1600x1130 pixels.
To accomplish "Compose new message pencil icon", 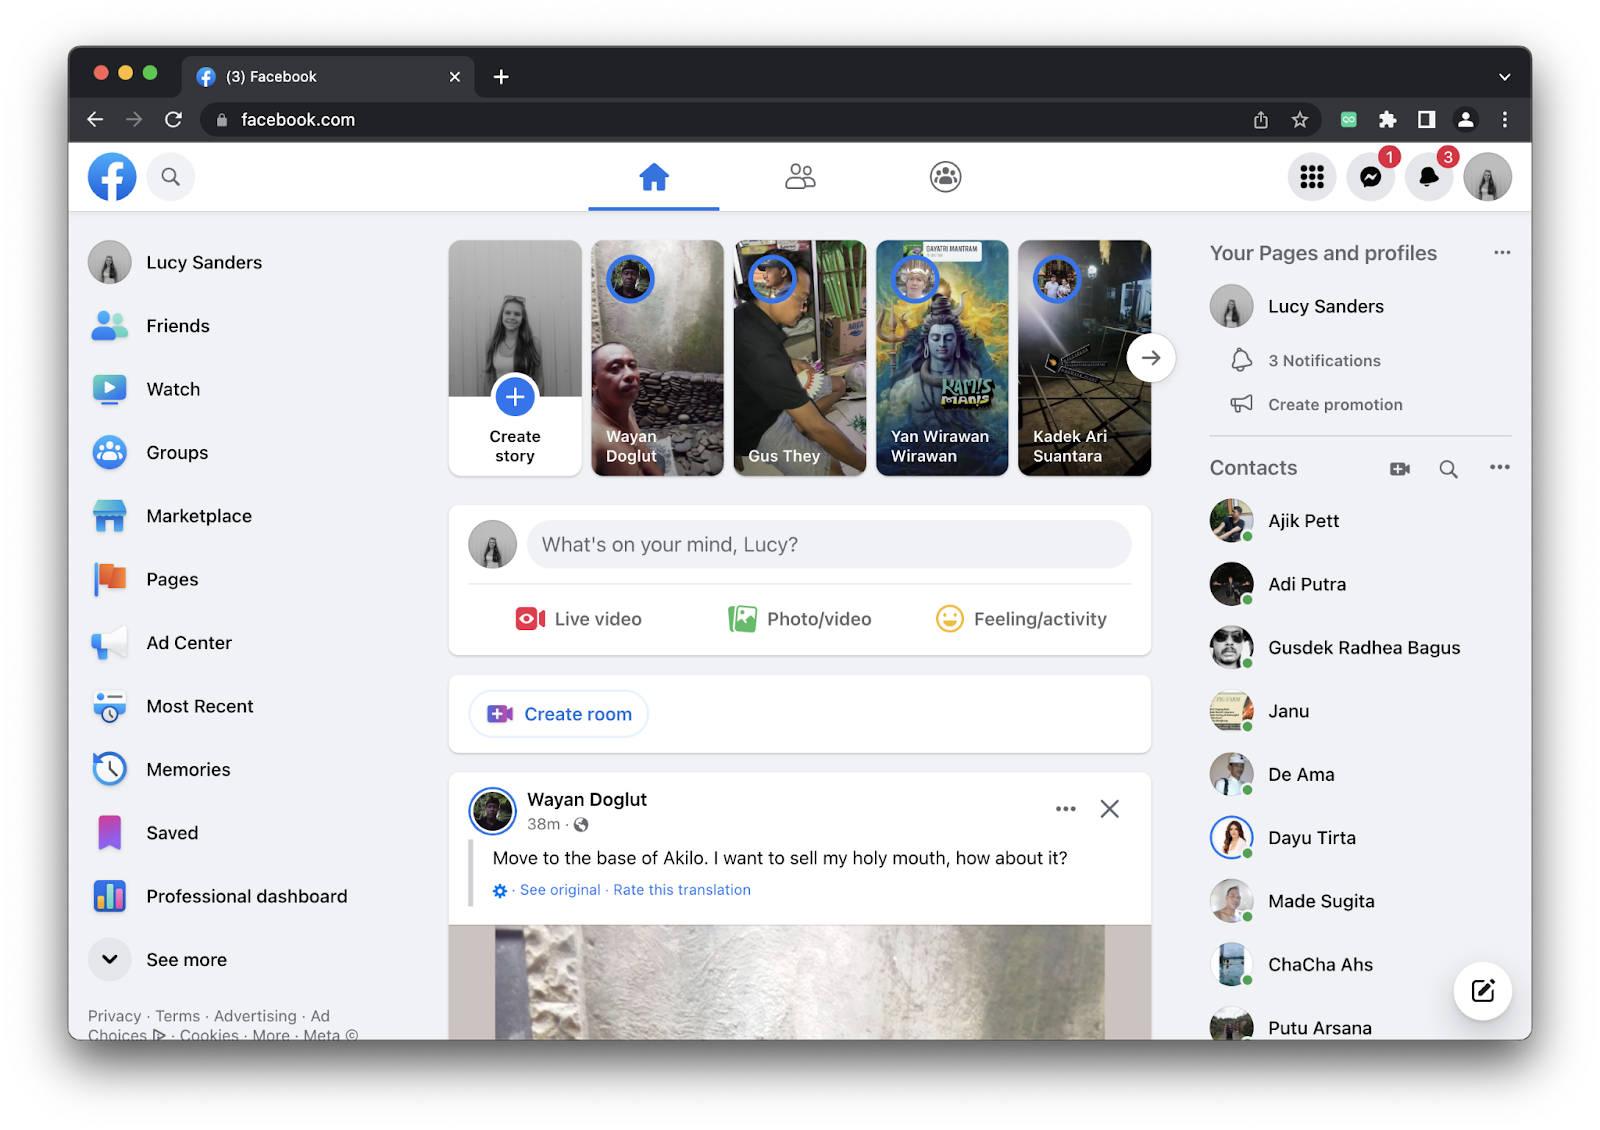I will pos(1483,991).
